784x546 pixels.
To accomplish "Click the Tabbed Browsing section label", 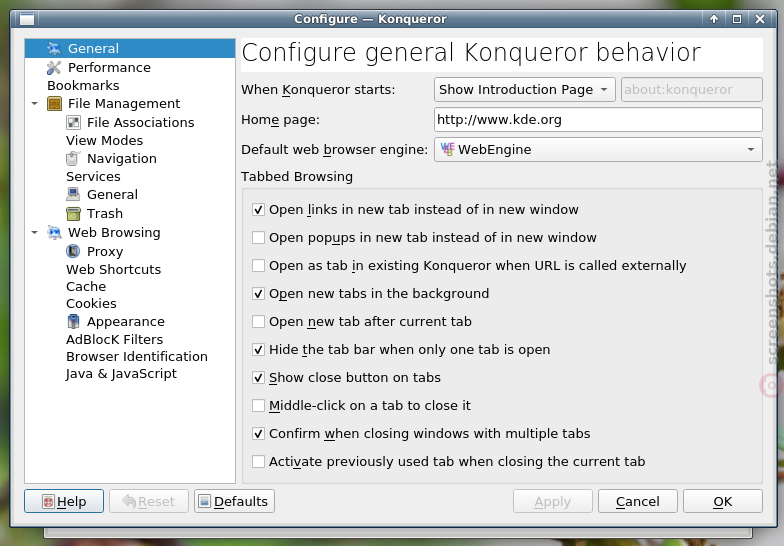I will (x=297, y=176).
